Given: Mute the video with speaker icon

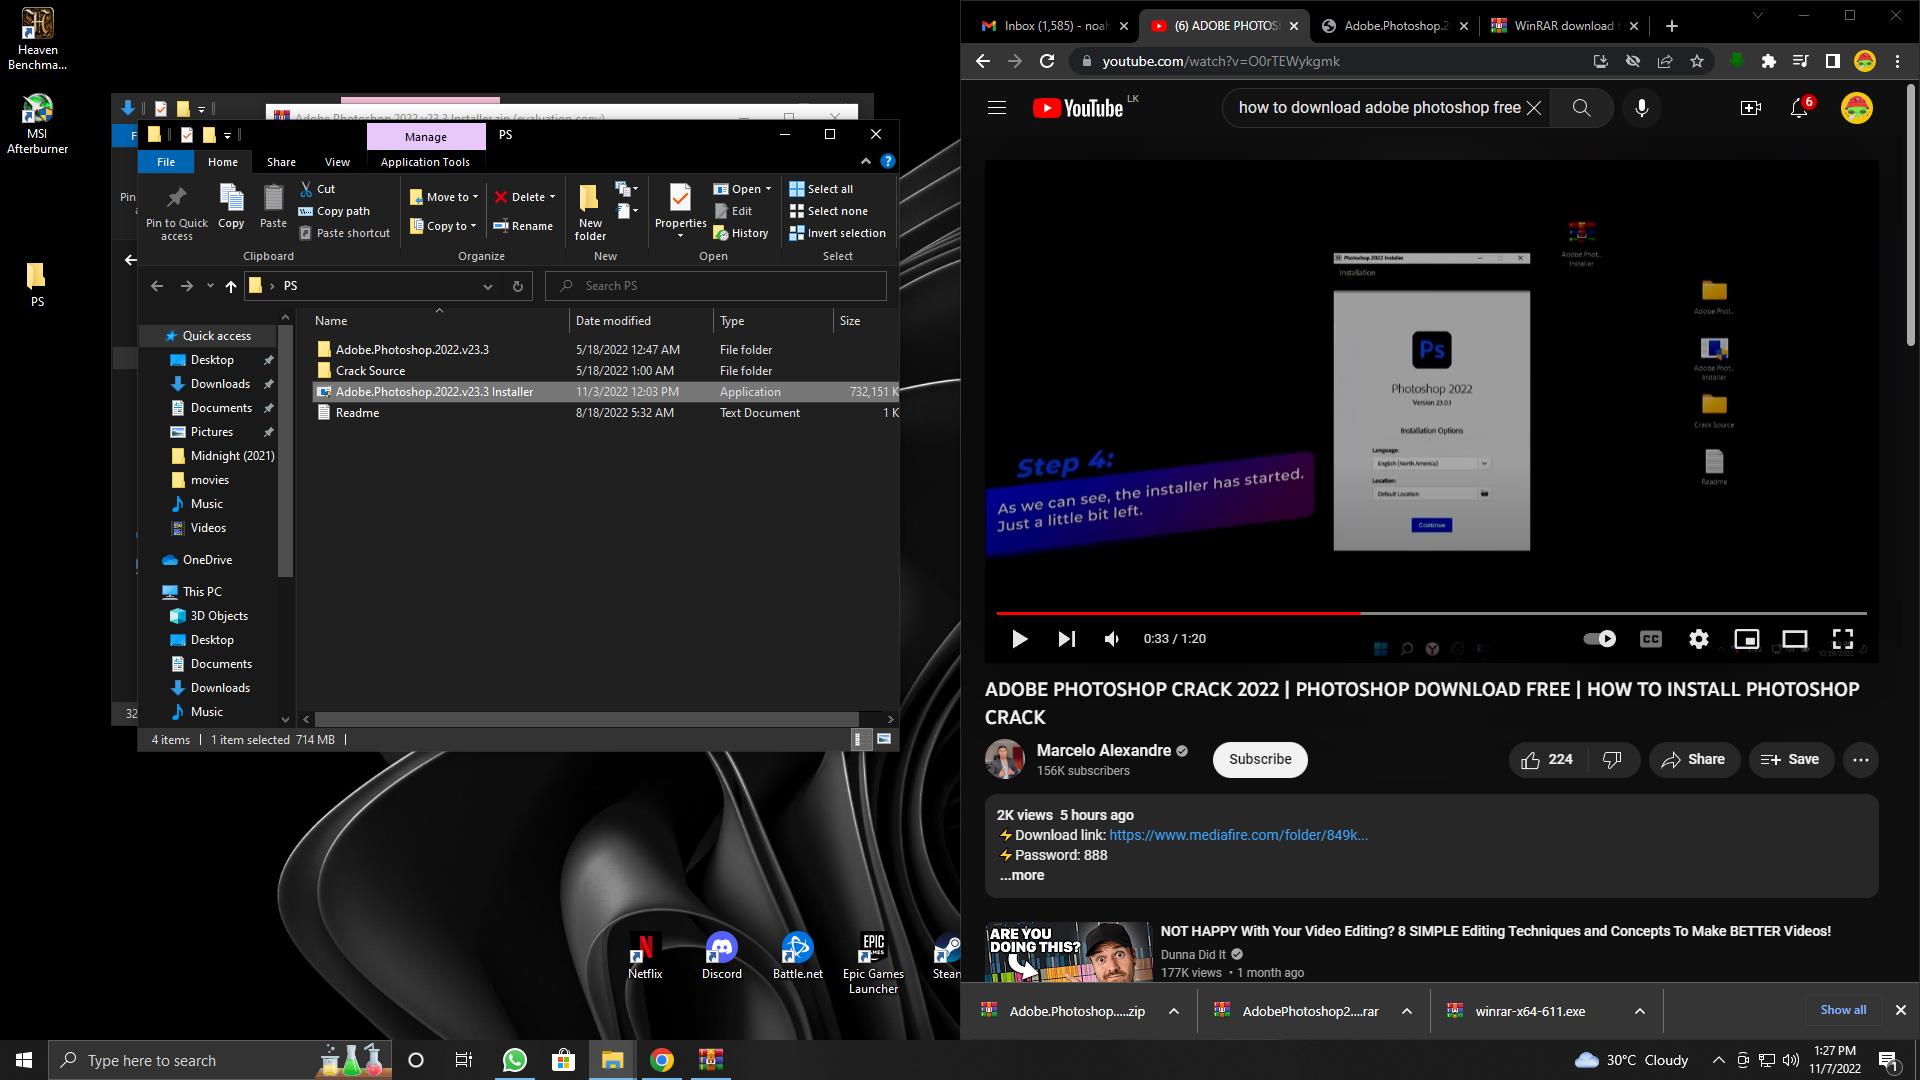Looking at the screenshot, I should tap(1112, 639).
